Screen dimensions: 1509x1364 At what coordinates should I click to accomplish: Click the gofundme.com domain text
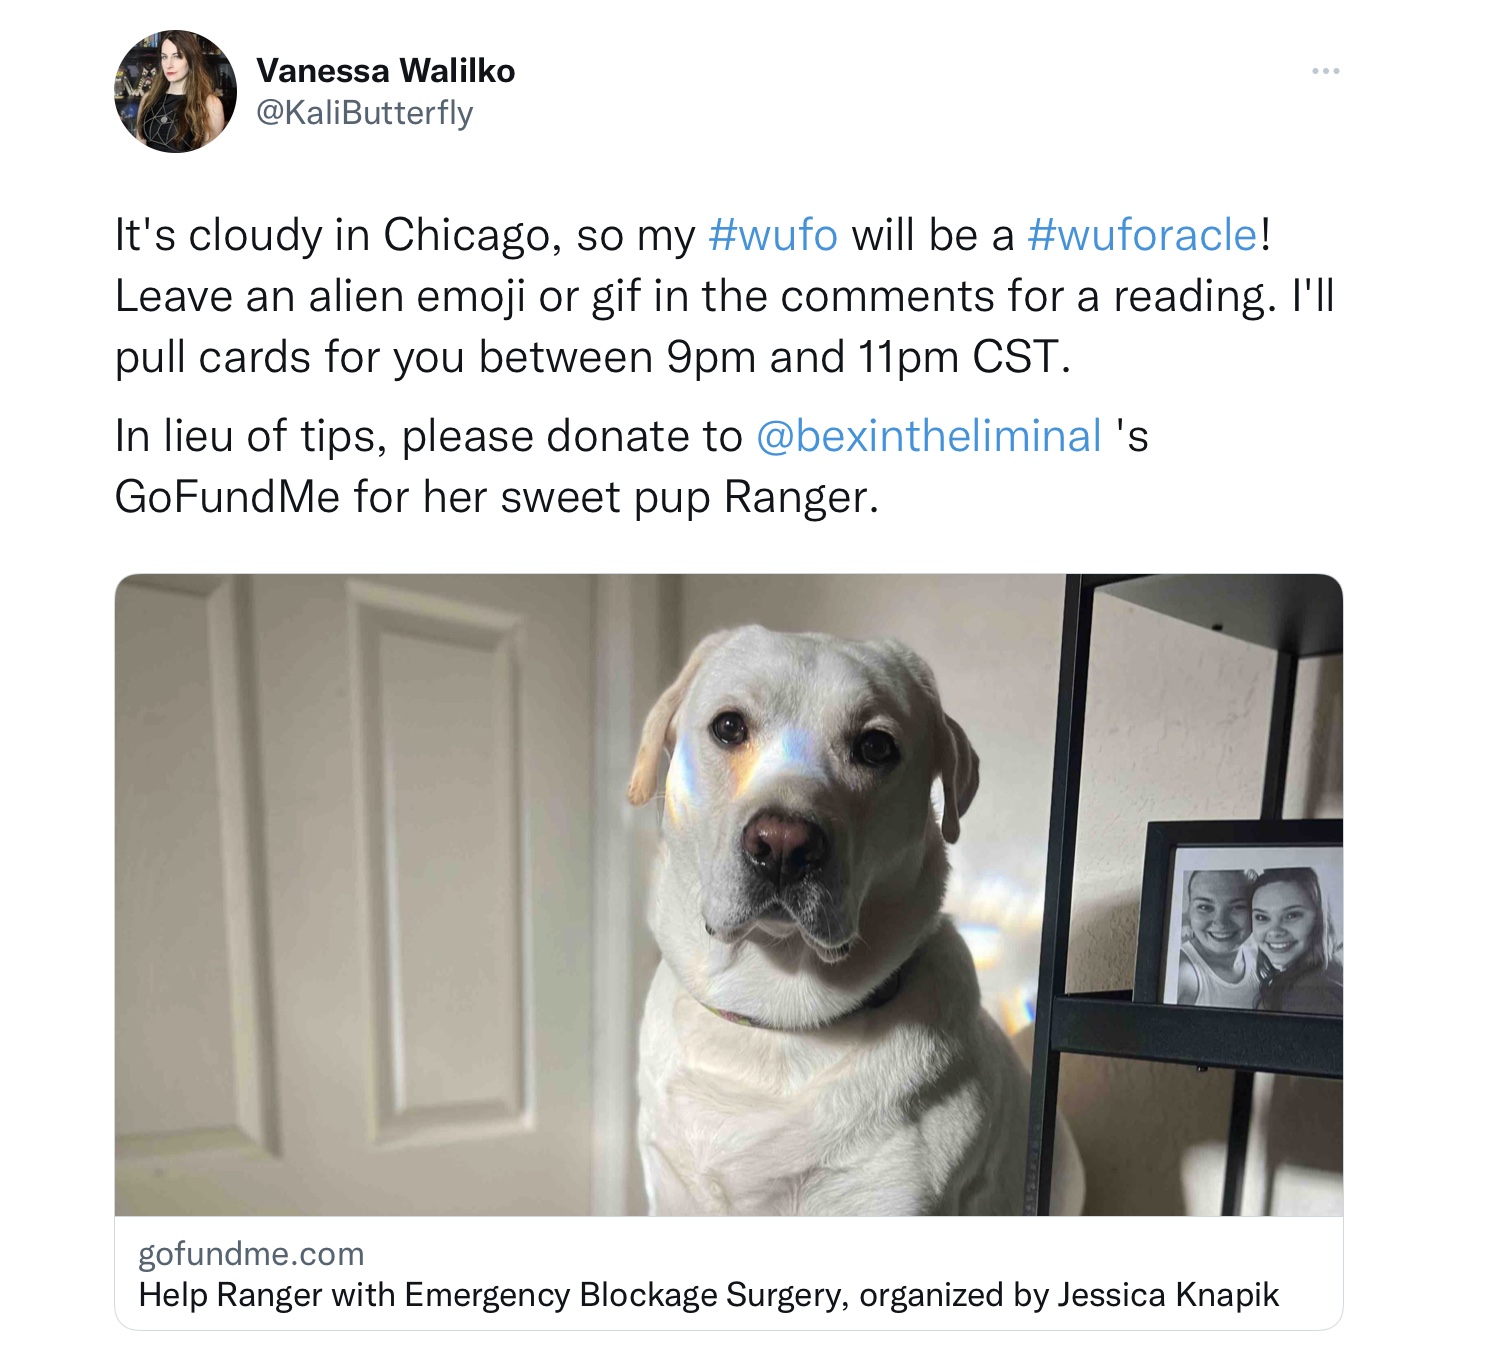pos(251,1253)
